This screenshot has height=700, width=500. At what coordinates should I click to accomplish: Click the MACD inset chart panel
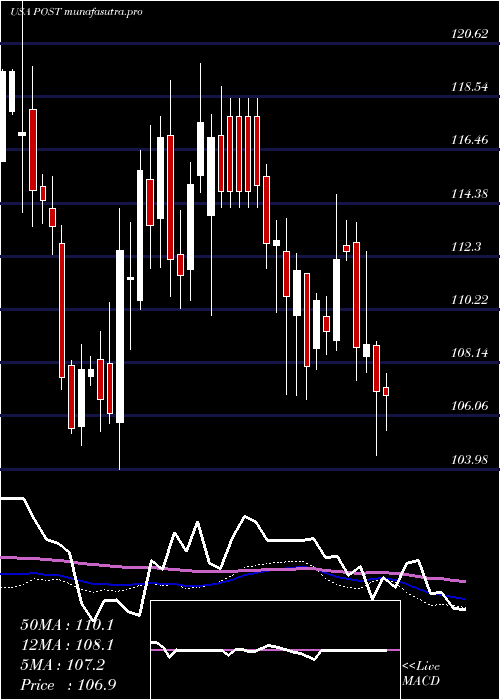pos(275,650)
